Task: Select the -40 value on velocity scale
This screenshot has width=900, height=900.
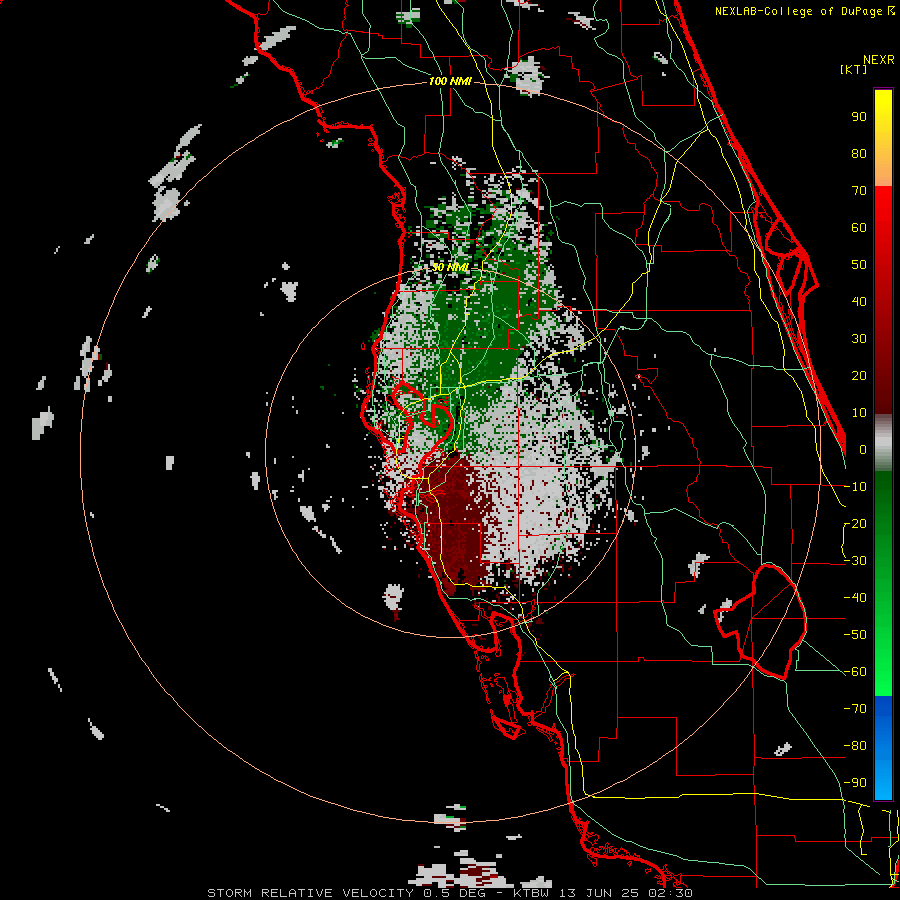Action: (855, 598)
